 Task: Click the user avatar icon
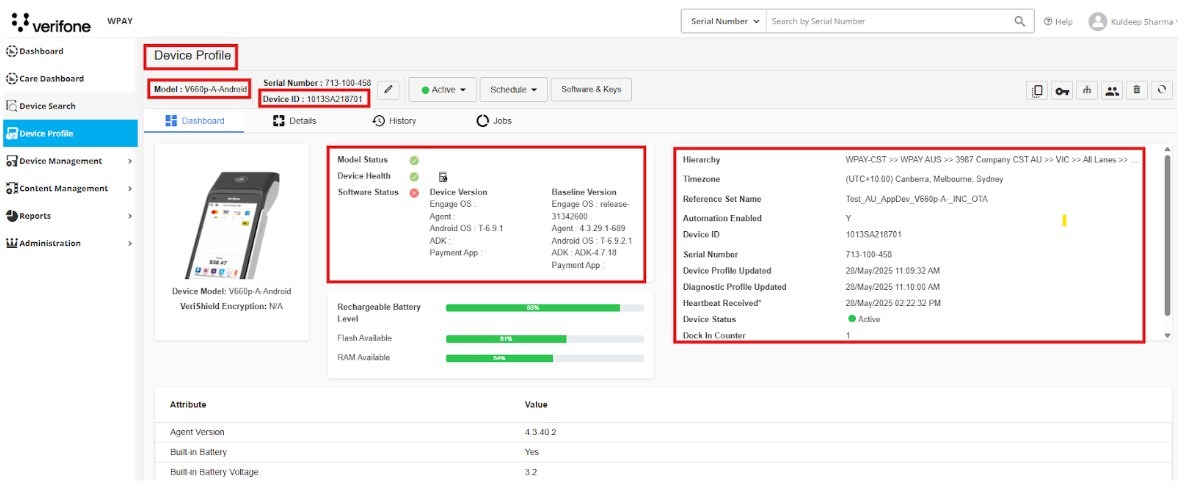tap(1098, 21)
